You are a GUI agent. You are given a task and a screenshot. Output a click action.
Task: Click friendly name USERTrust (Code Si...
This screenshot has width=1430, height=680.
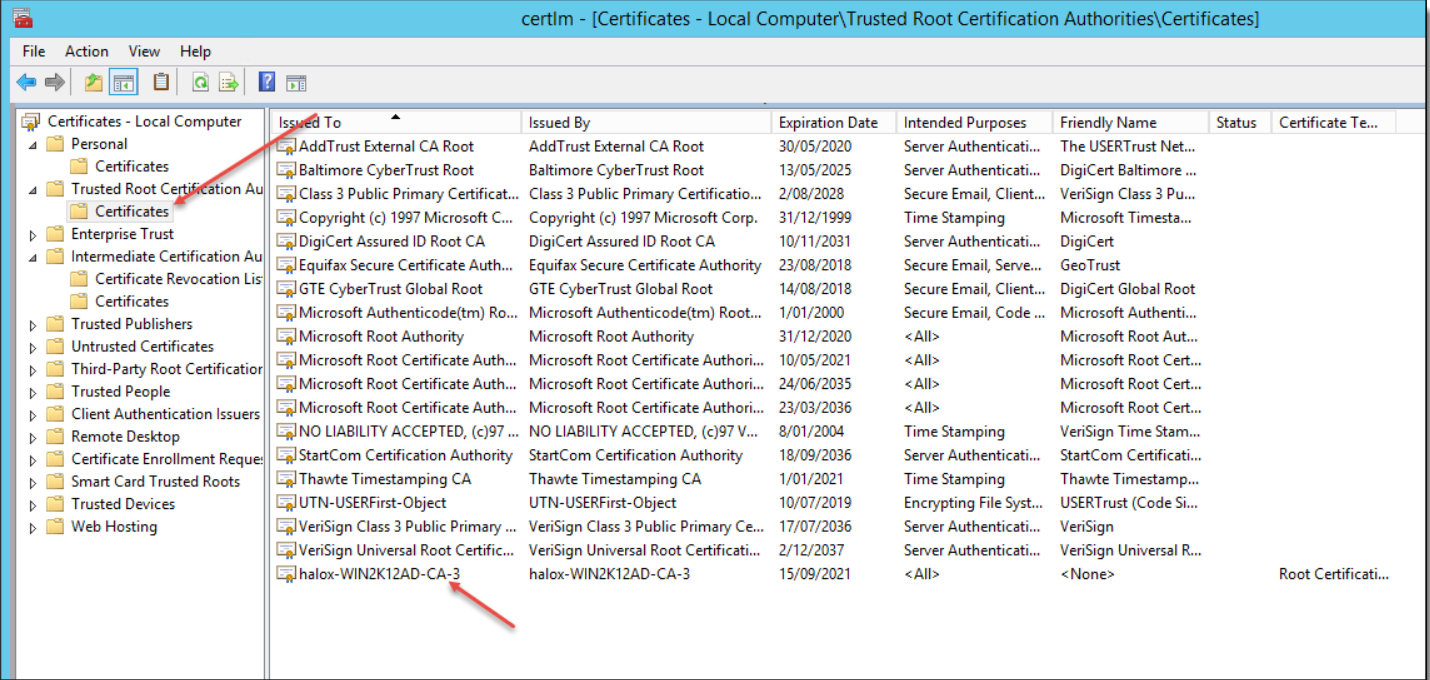pyautogui.click(x=1129, y=504)
